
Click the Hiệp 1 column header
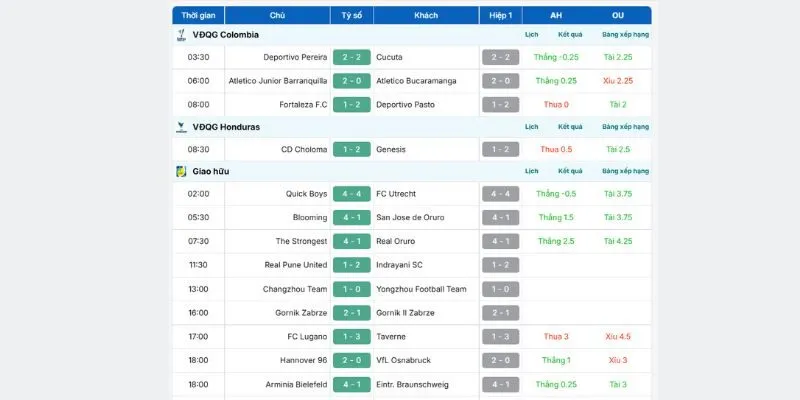point(501,15)
